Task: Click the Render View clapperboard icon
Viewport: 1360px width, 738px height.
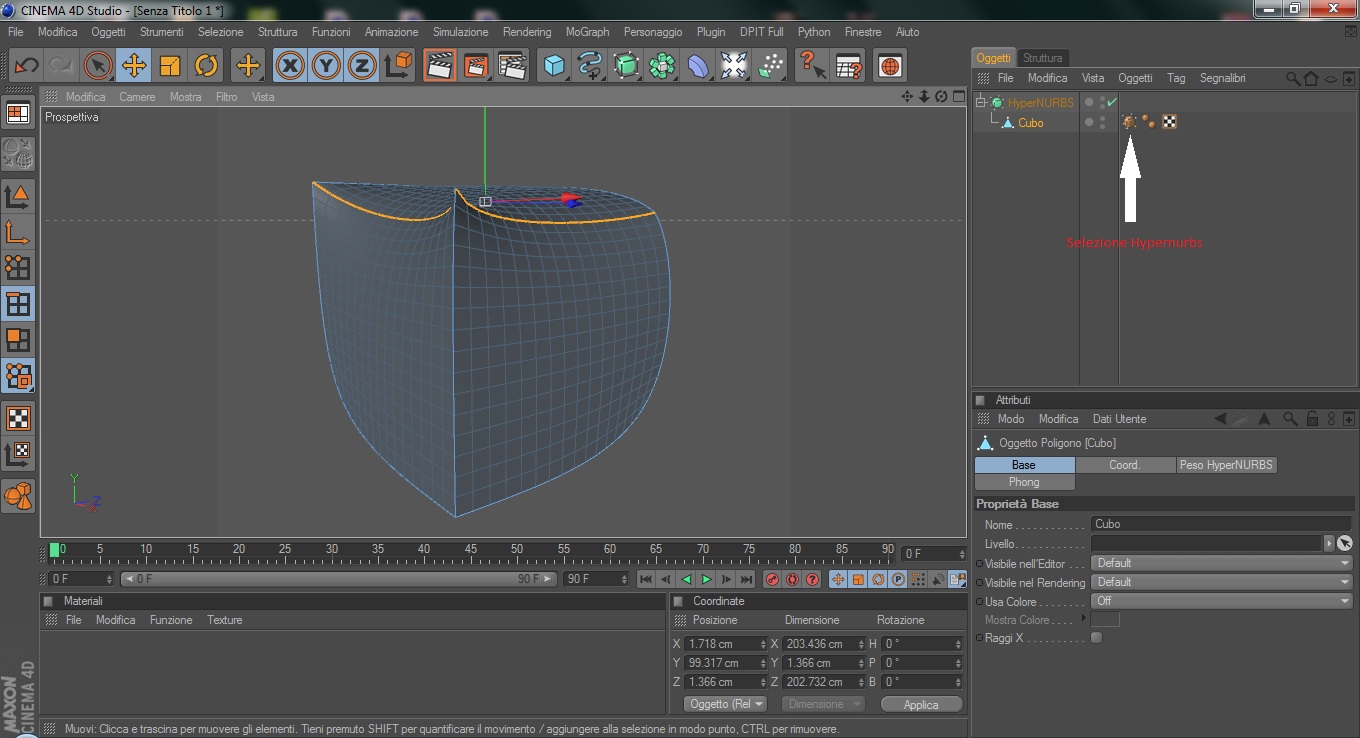Action: coord(437,66)
